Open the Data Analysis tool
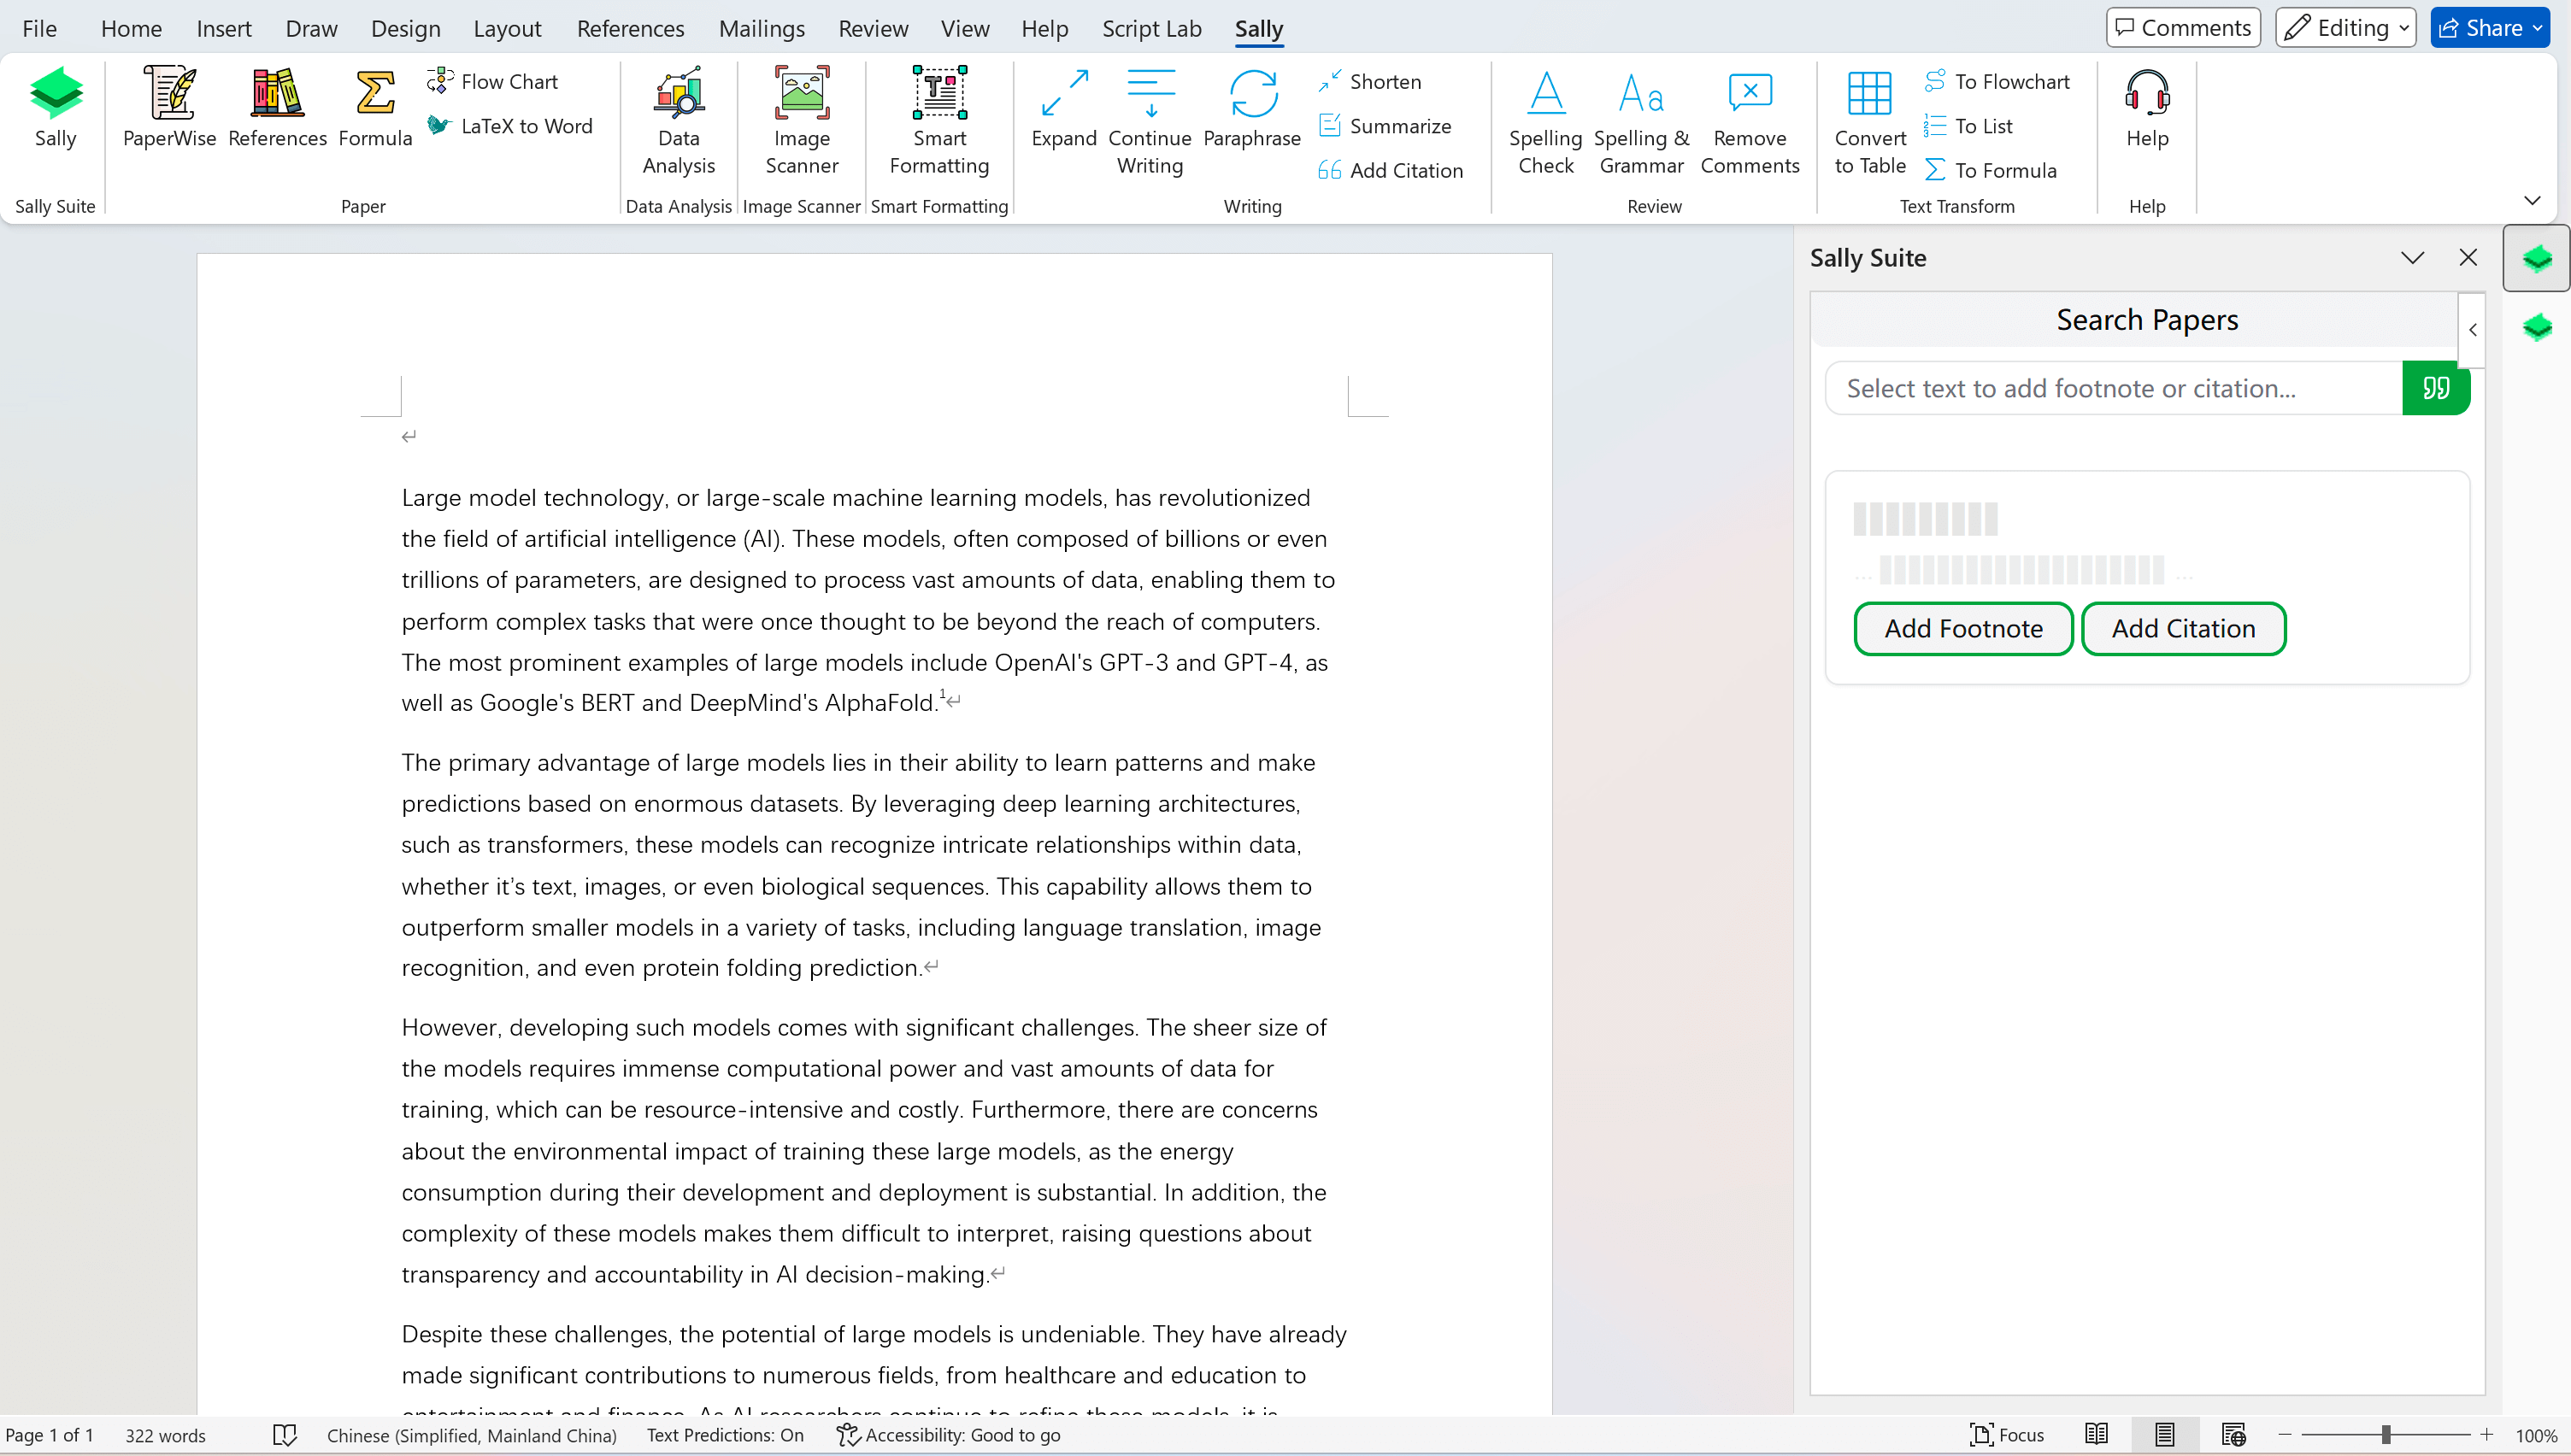 (x=678, y=122)
